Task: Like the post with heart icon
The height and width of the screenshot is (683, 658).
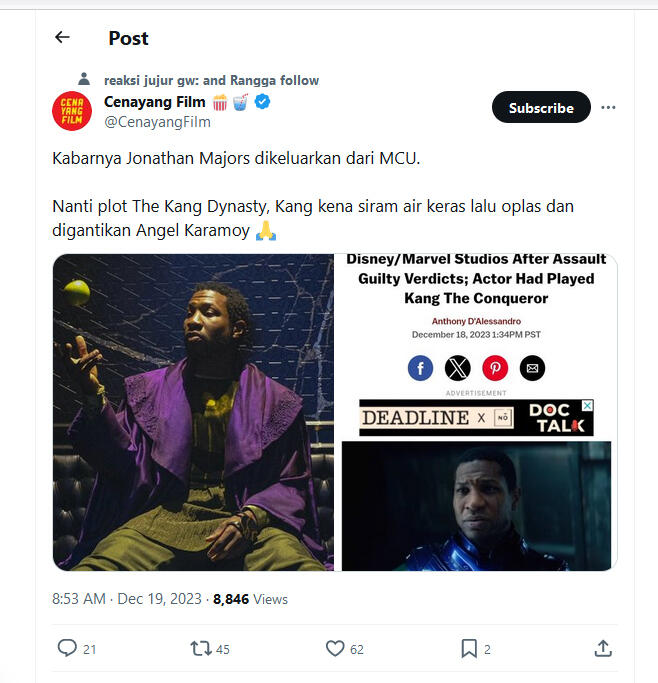Action: [x=335, y=648]
